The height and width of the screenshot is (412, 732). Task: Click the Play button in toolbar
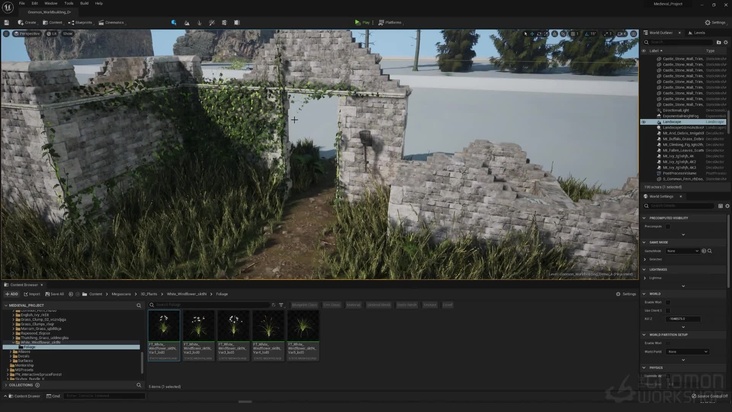[361, 21]
